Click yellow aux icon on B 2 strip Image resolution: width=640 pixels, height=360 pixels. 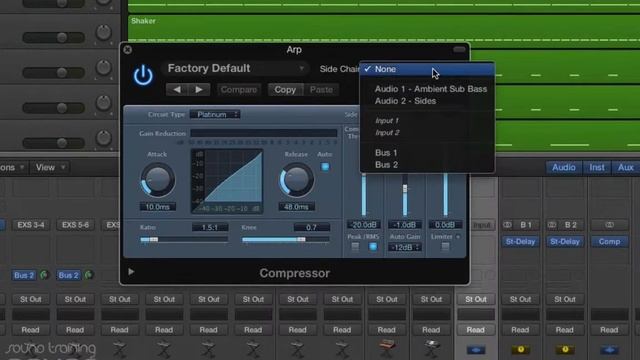[565, 349]
